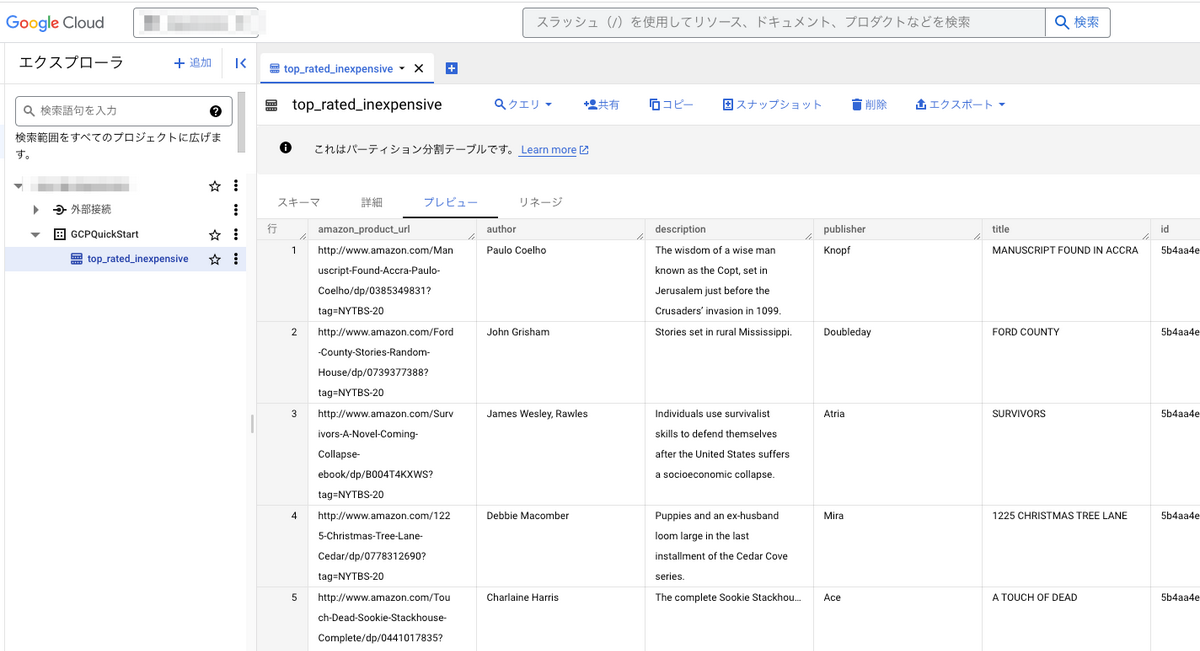Screen dimensions: 1200x651
Task: Collapse the GCPQuickStart dataset node
Action: pyautogui.click(x=35, y=235)
